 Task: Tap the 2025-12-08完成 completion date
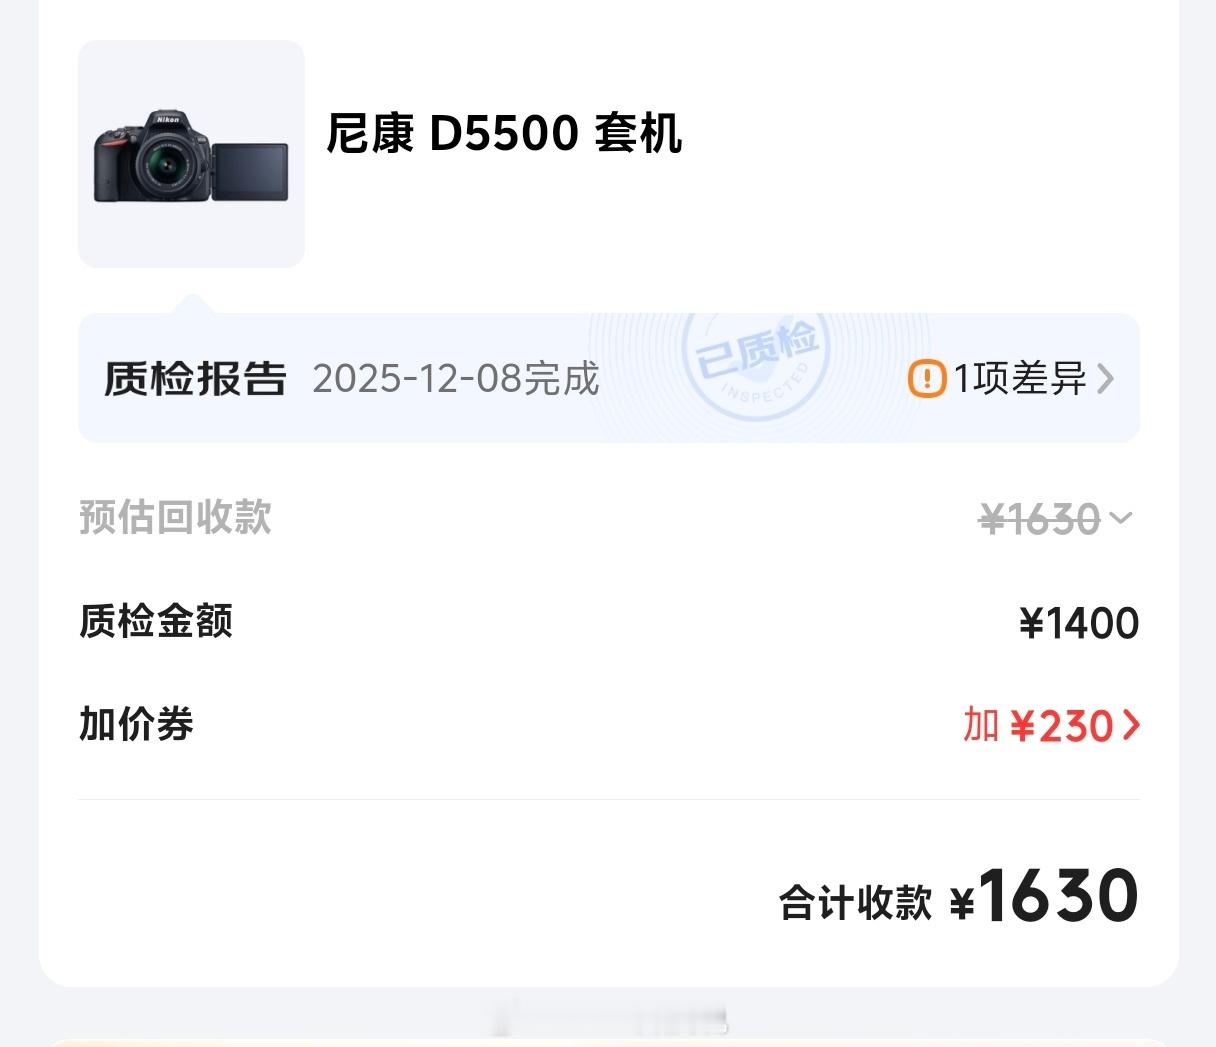[456, 378]
